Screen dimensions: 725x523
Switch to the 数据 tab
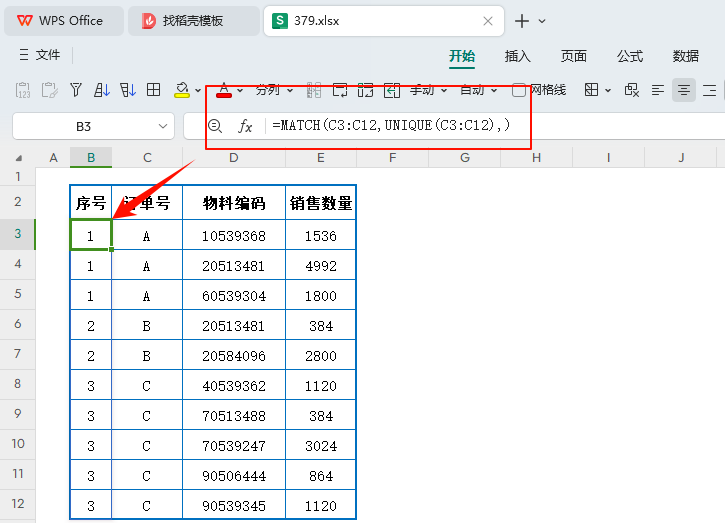pos(686,56)
